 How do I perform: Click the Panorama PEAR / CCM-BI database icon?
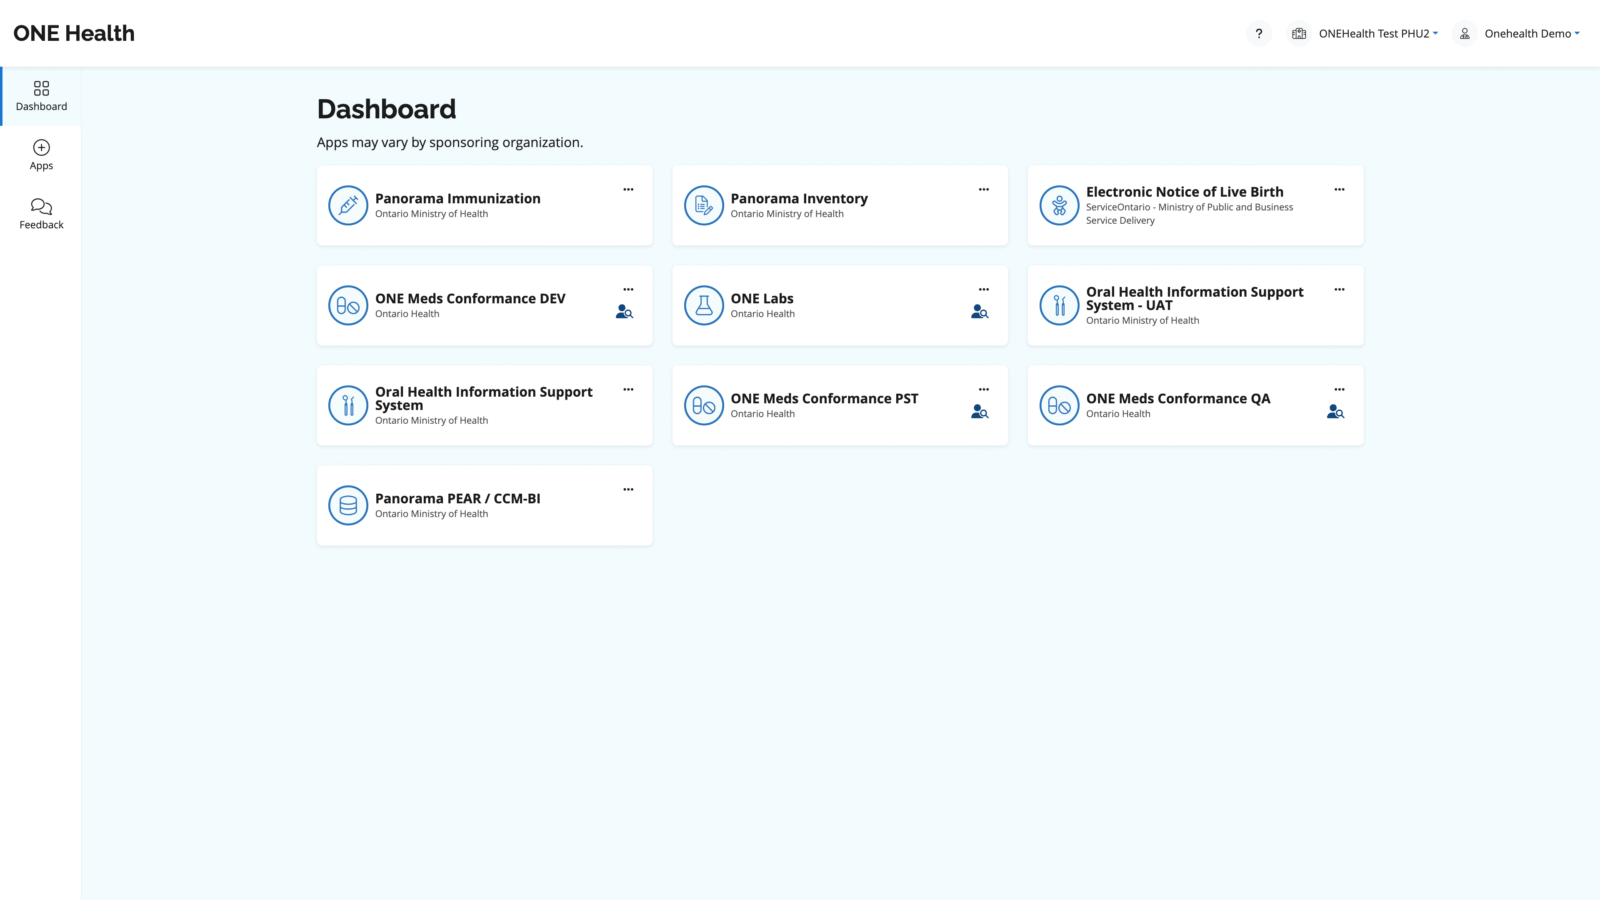coord(348,505)
